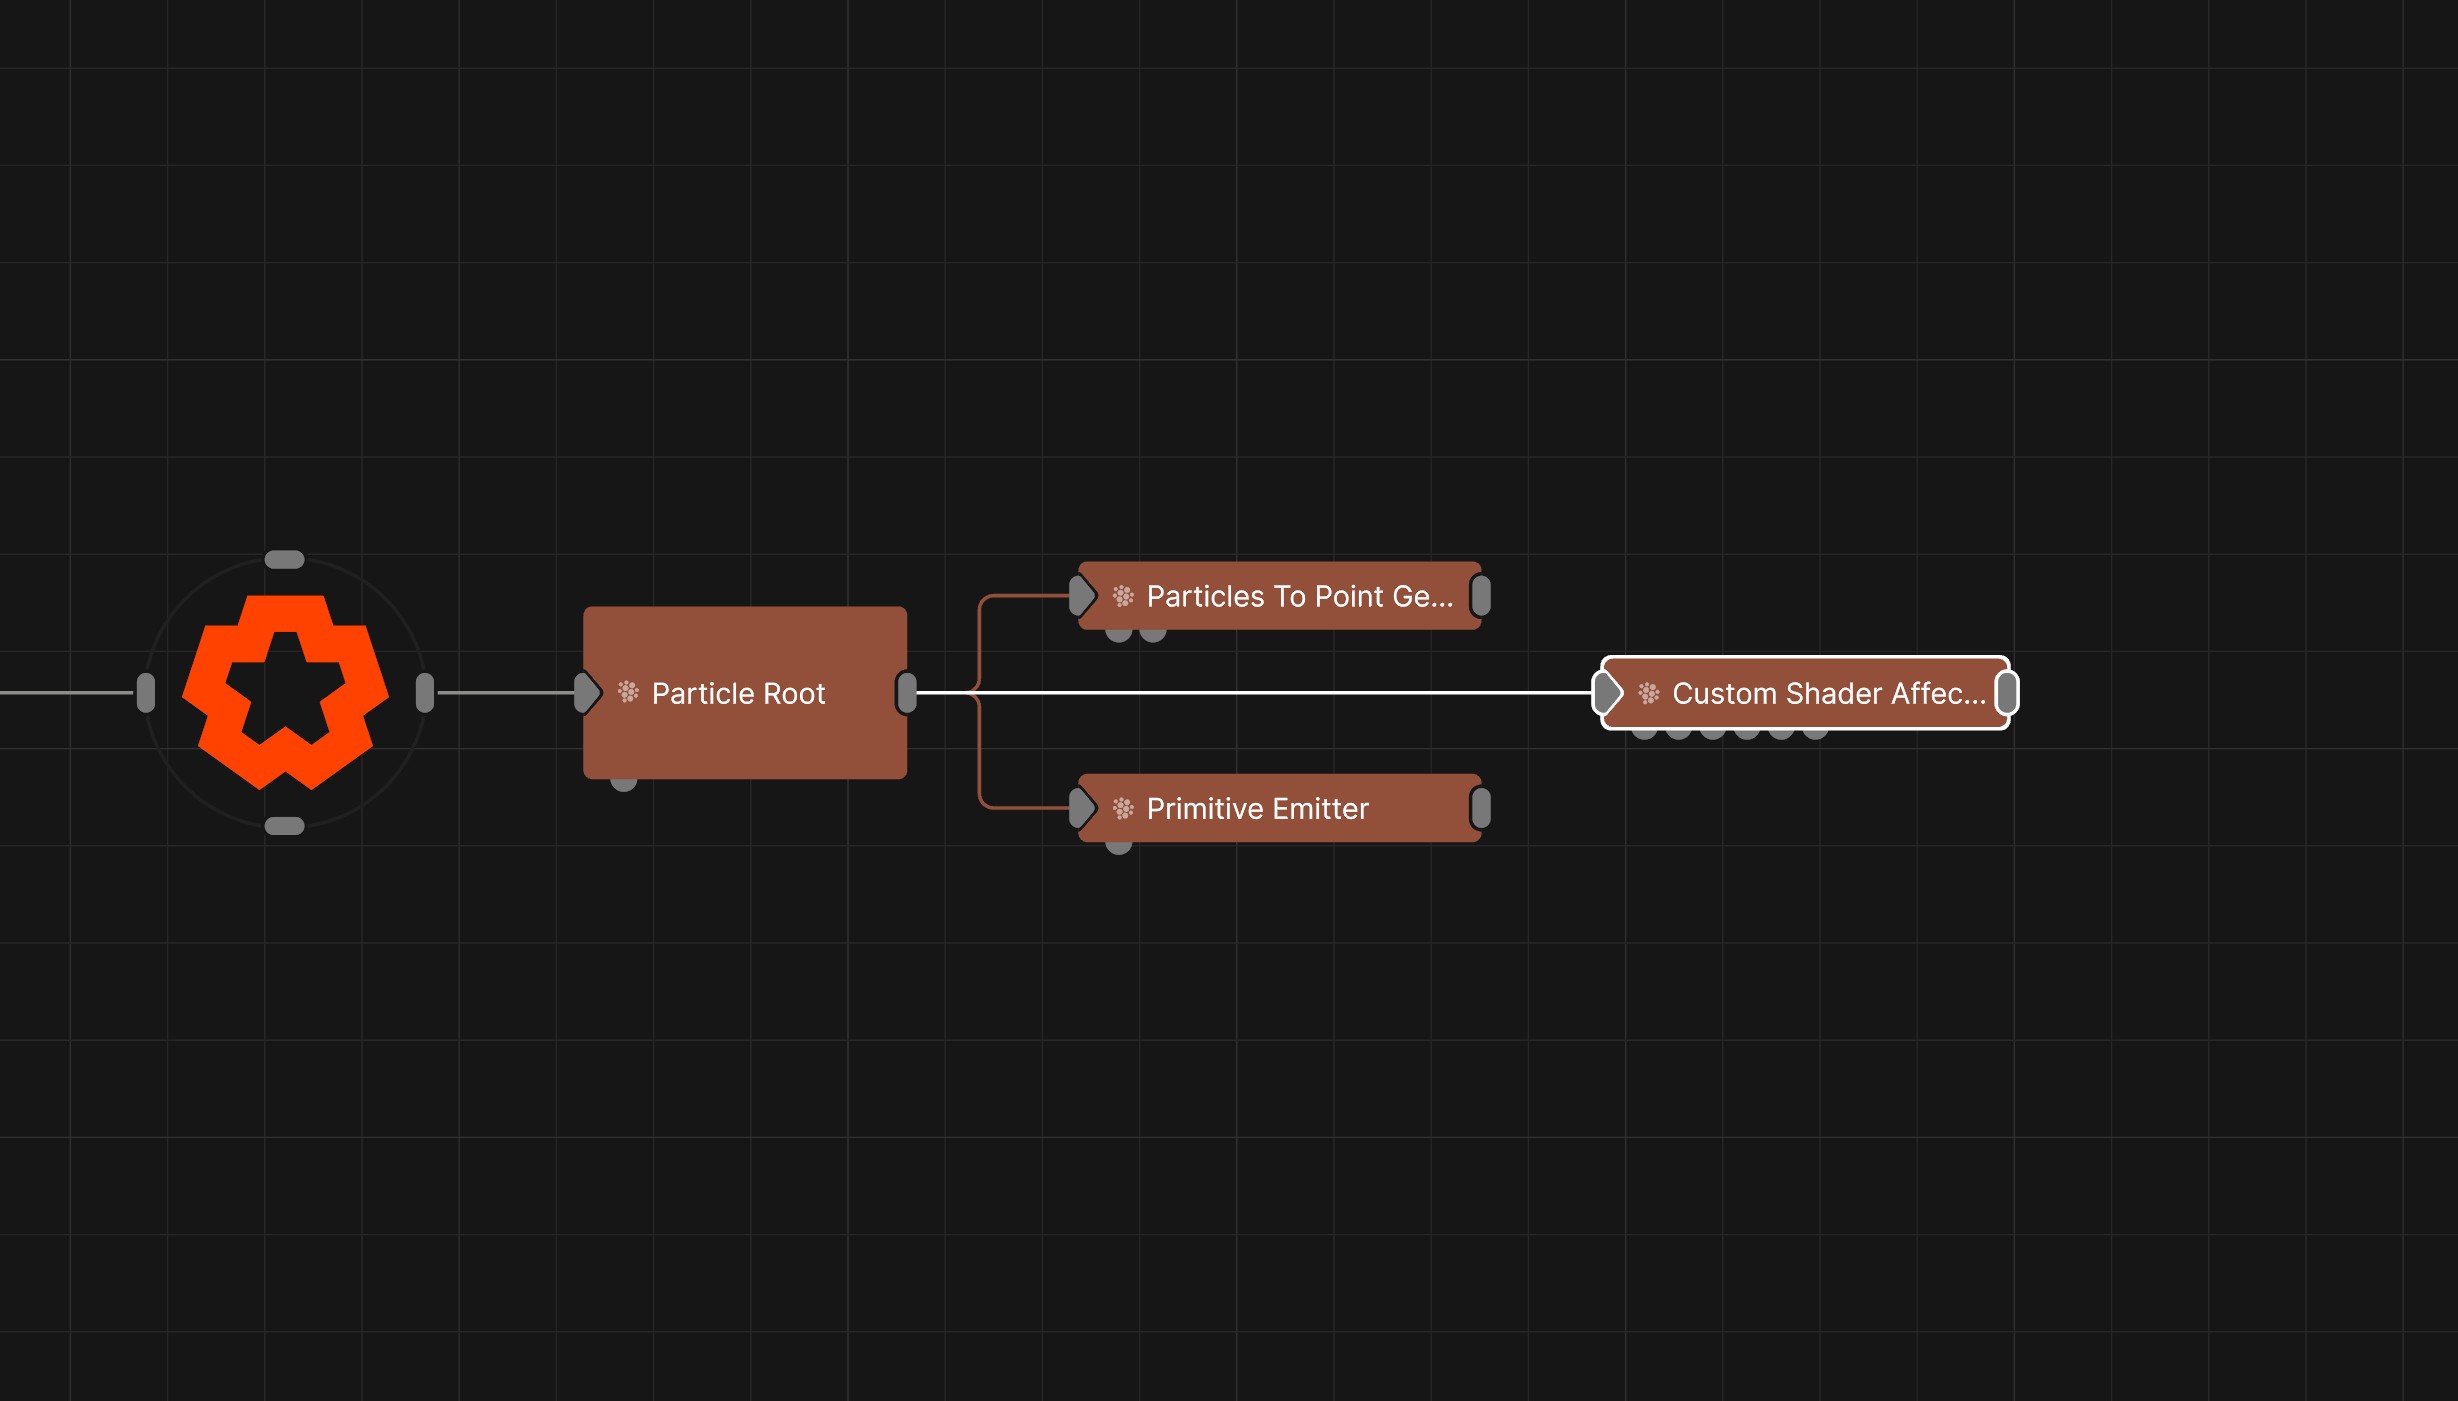The width and height of the screenshot is (2458, 1401).
Task: Click the particle icon on Particle Root
Action: (628, 692)
